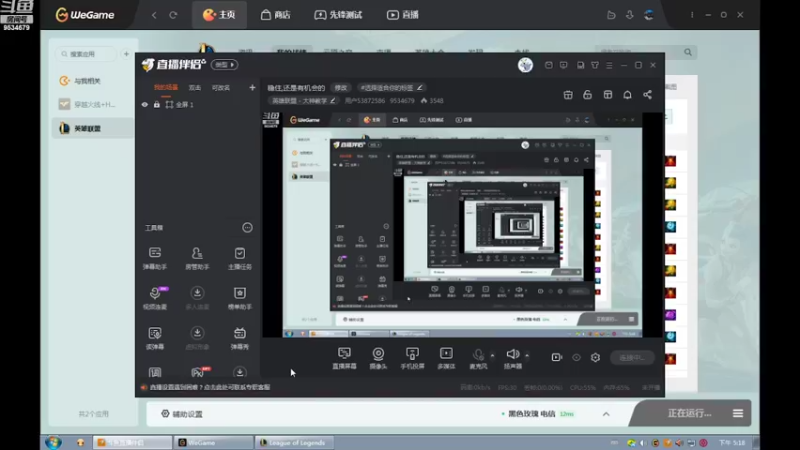Image resolution: width=800 pixels, height=450 pixels.
Task: Select 与我相关 in WeGame sidebar
Action: [92, 81]
